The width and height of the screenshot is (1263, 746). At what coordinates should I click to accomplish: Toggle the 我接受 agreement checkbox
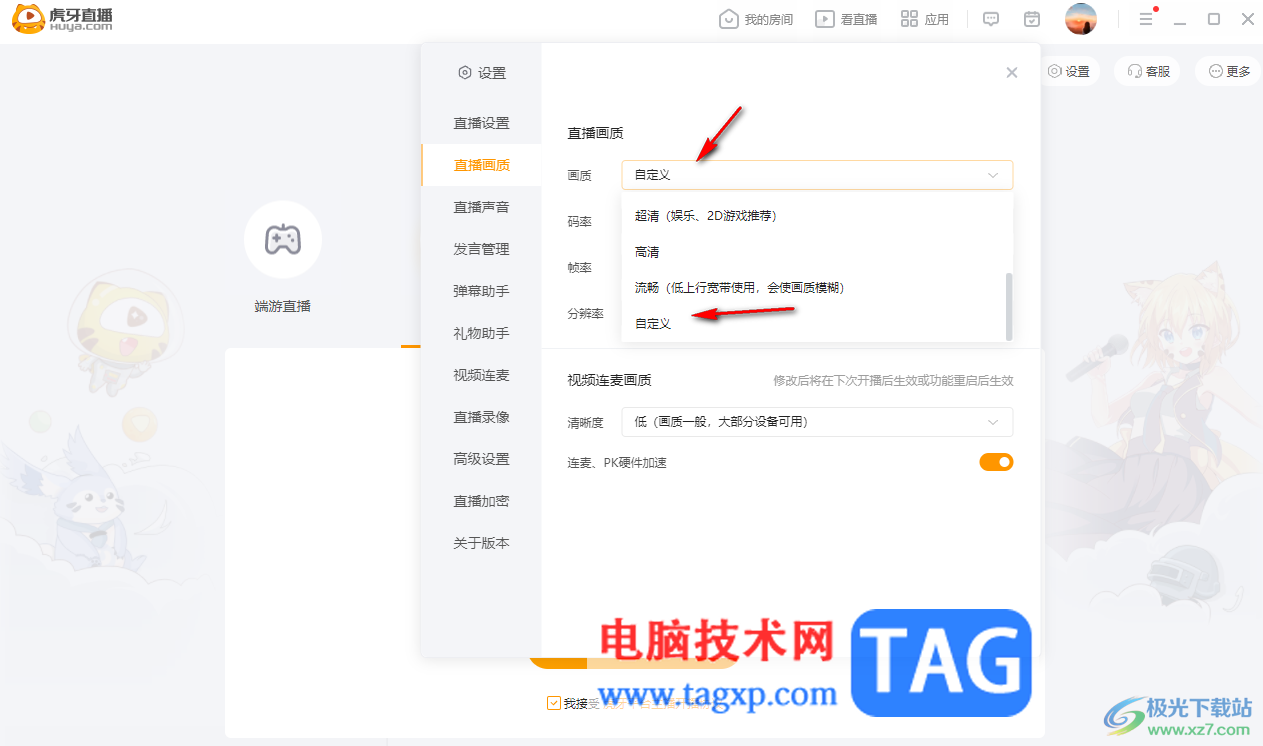click(x=554, y=703)
